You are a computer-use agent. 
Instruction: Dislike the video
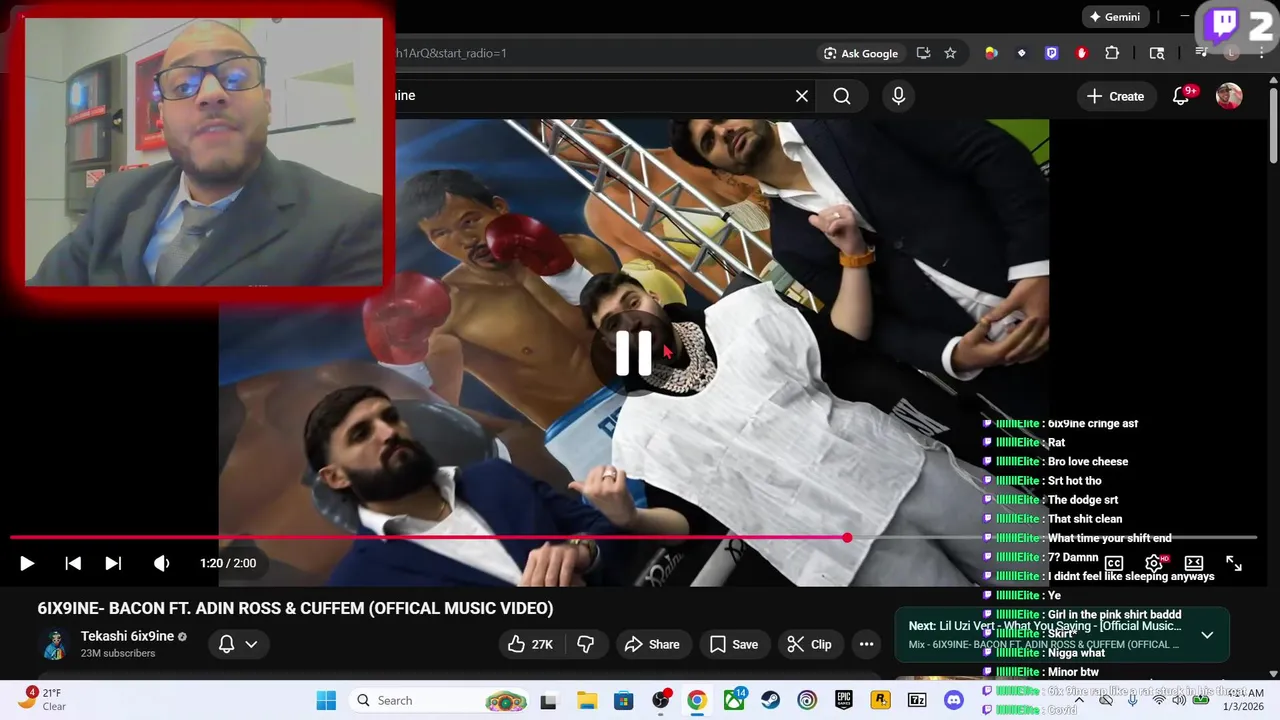[586, 644]
